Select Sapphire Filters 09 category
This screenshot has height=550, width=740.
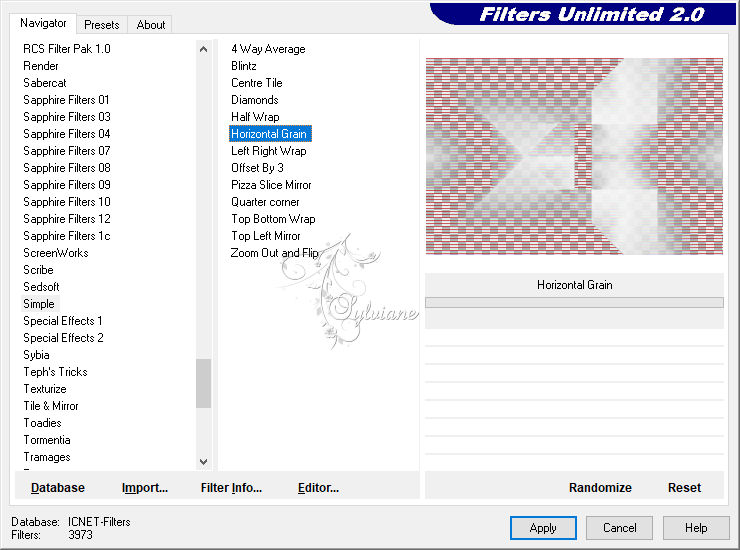click(67, 185)
